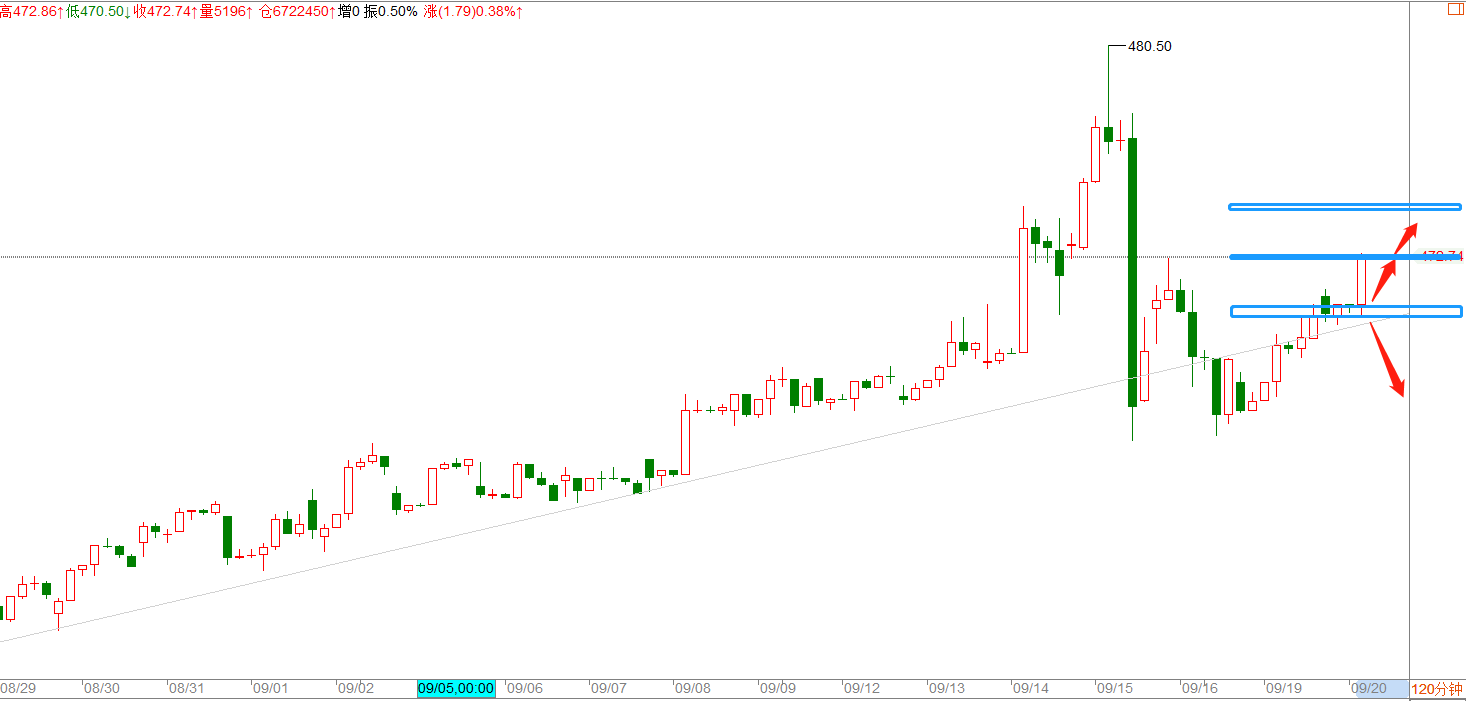Click the 09/06 date label

pos(525,689)
